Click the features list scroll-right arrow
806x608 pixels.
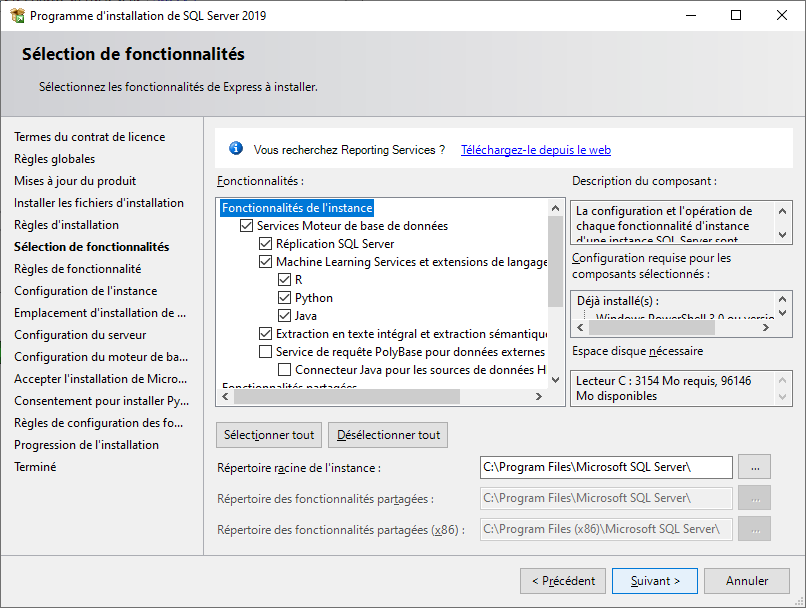[x=539, y=396]
